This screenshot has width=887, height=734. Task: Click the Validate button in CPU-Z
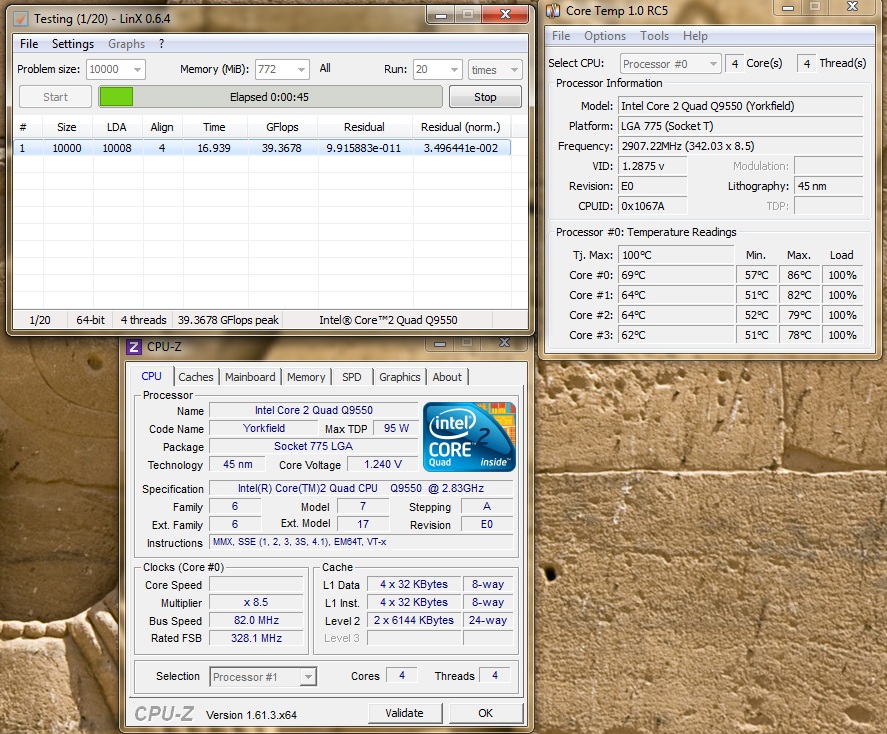tap(404, 713)
